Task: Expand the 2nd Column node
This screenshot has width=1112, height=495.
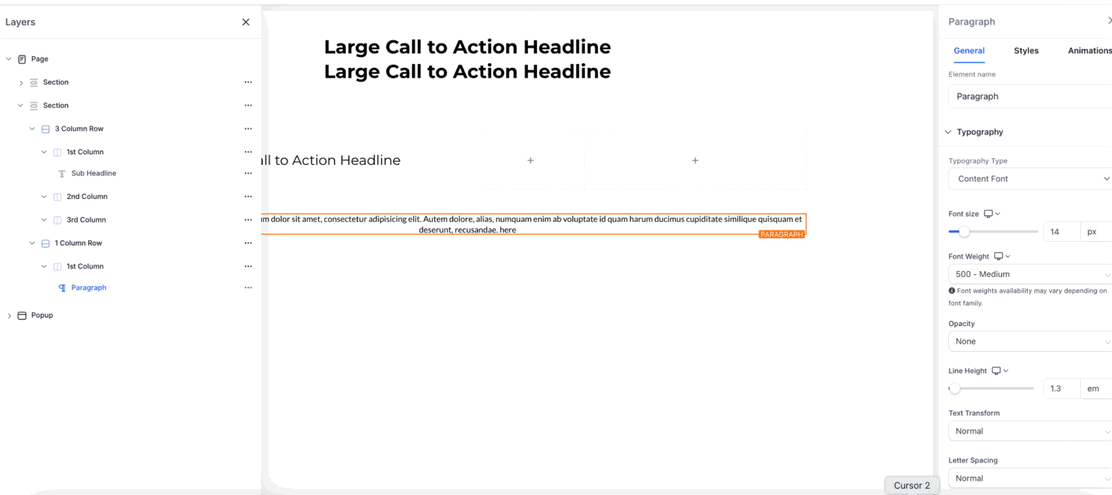Action: [x=44, y=196]
